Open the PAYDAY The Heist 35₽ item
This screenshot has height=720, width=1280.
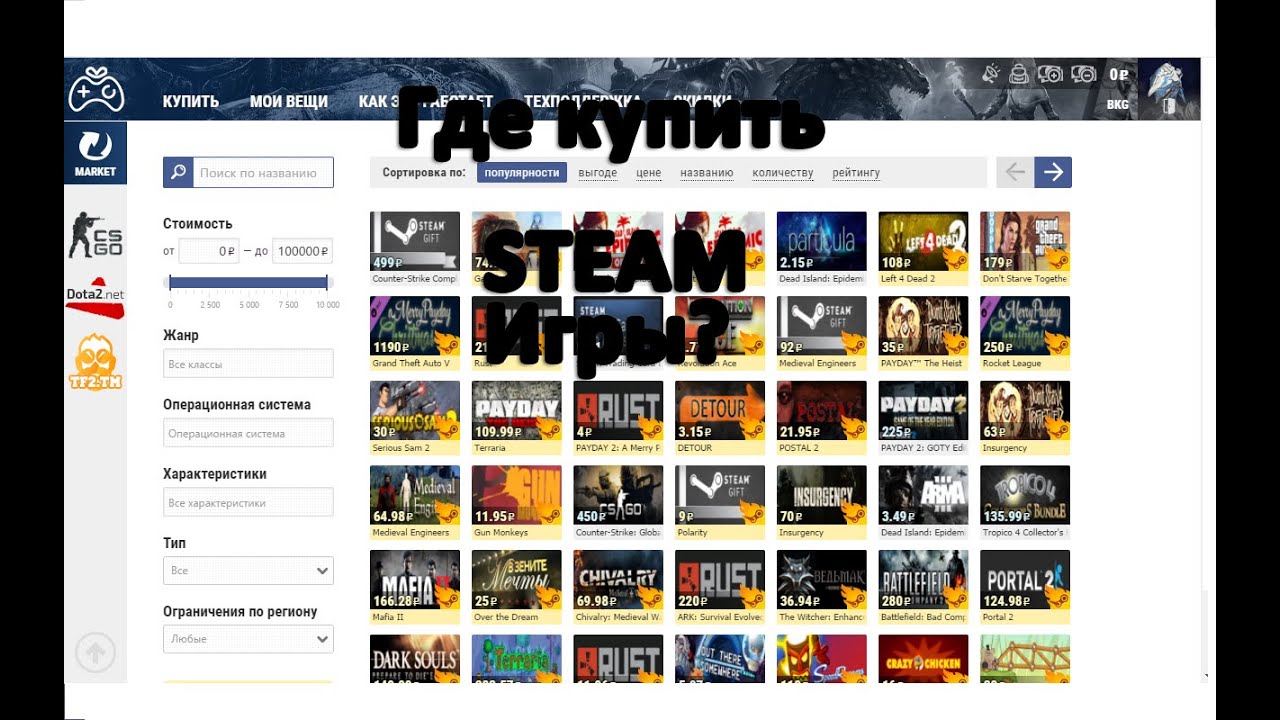923,333
